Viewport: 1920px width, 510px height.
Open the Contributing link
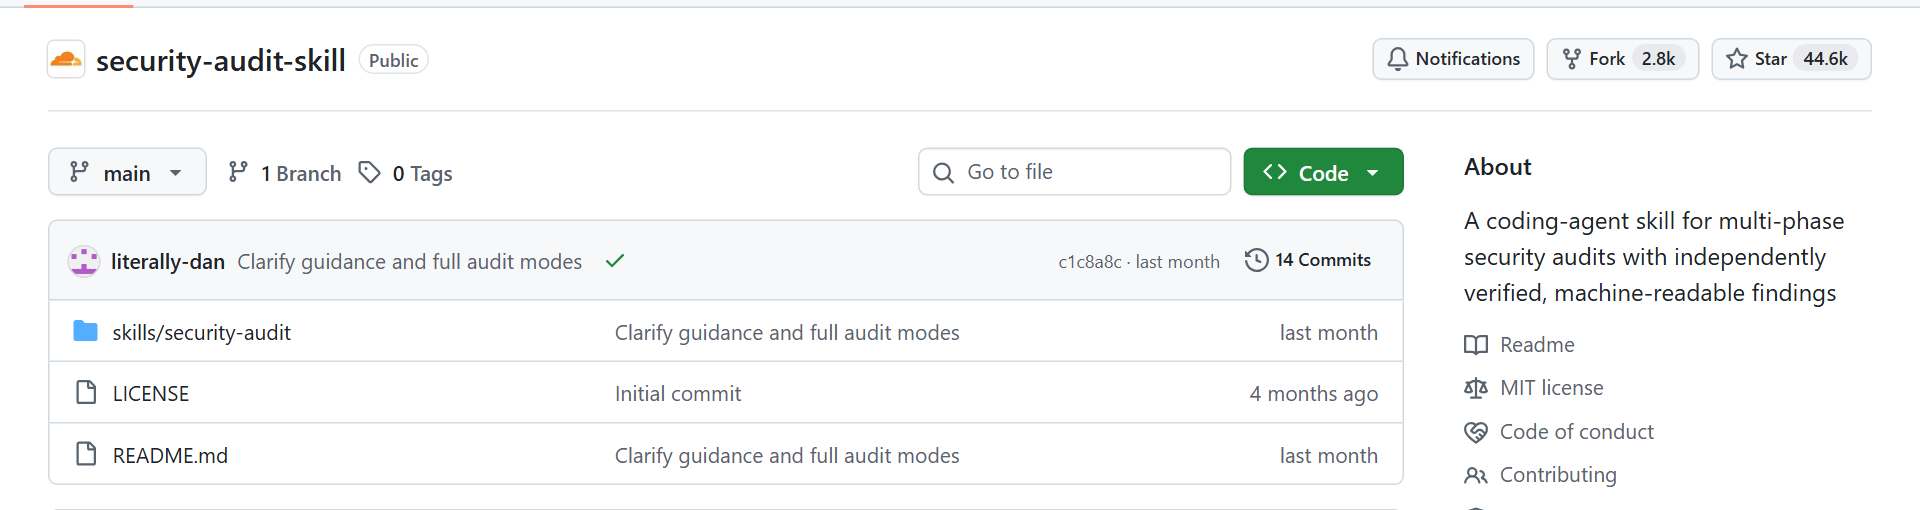coord(1558,475)
